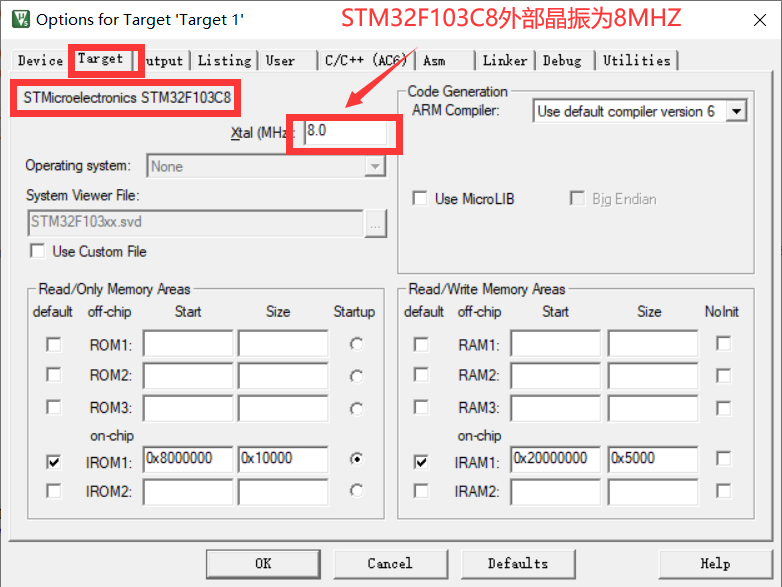Image resolution: width=782 pixels, height=587 pixels.
Task: Click the ROM2 Start field
Action: (188, 376)
